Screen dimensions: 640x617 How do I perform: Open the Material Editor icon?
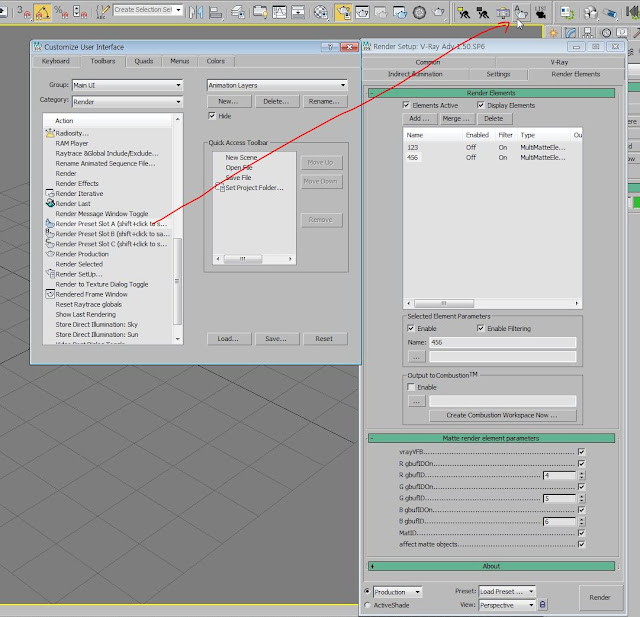tap(321, 12)
